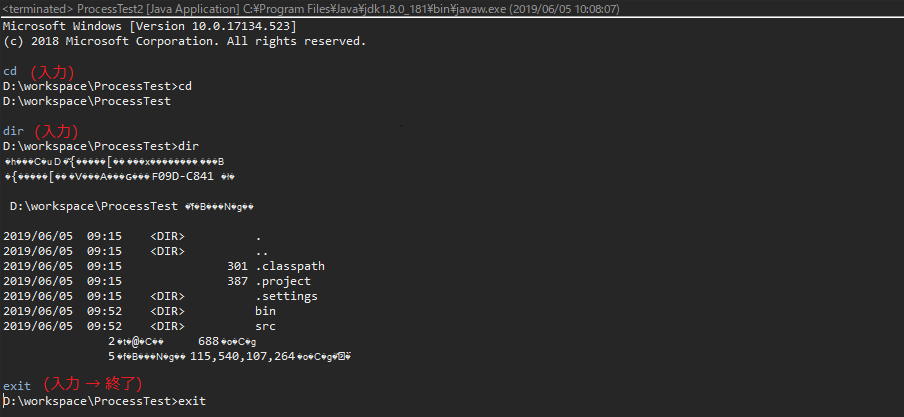
Task: Click the .project file entry
Action: pyautogui.click(x=283, y=281)
